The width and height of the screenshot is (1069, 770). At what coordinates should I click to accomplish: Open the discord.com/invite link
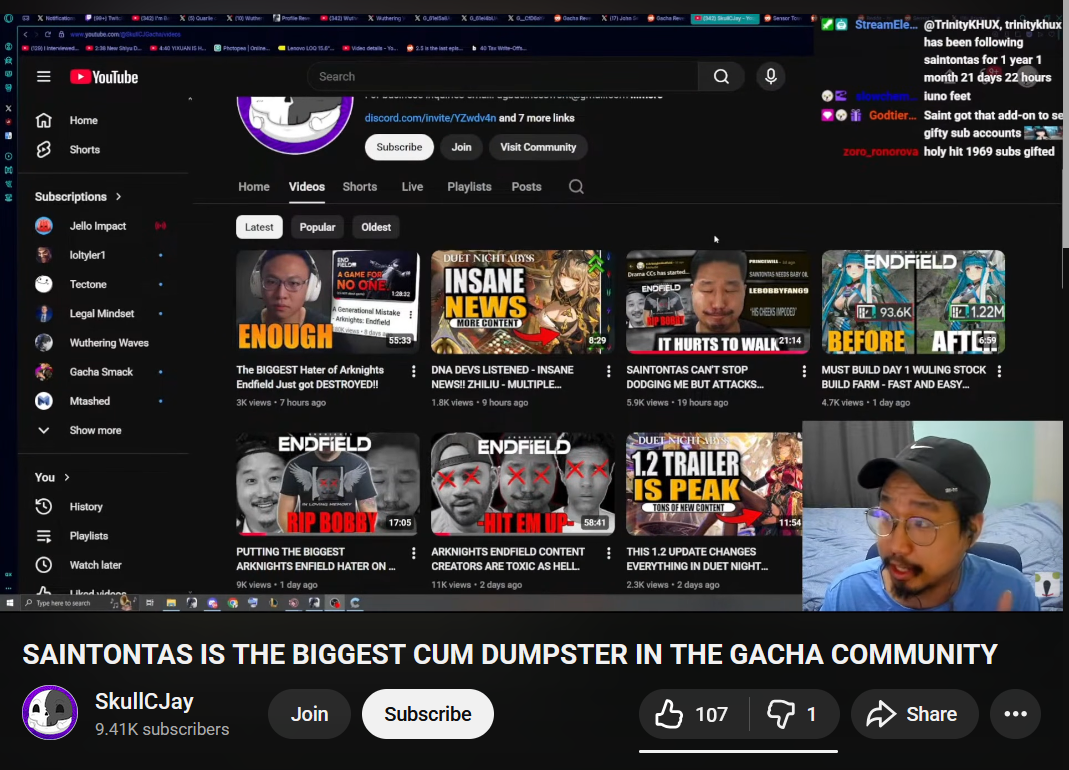(x=430, y=118)
